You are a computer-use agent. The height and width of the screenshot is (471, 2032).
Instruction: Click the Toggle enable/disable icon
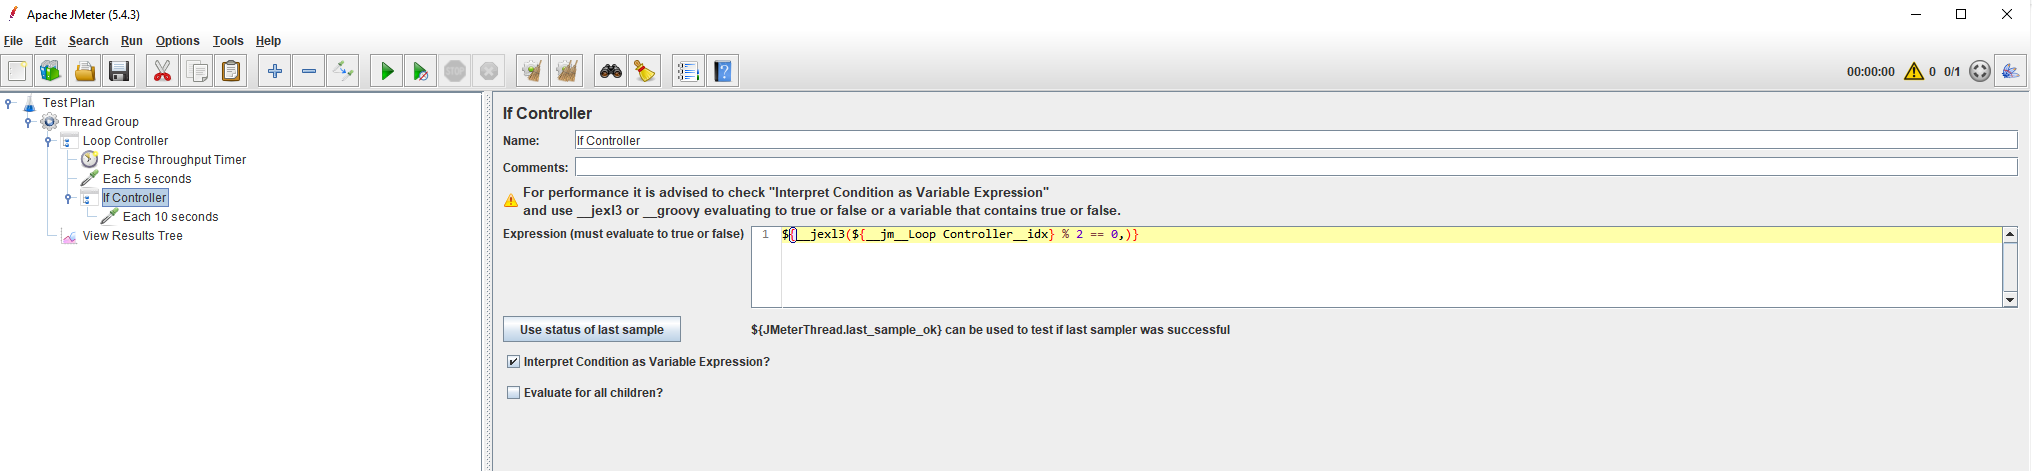(x=343, y=71)
